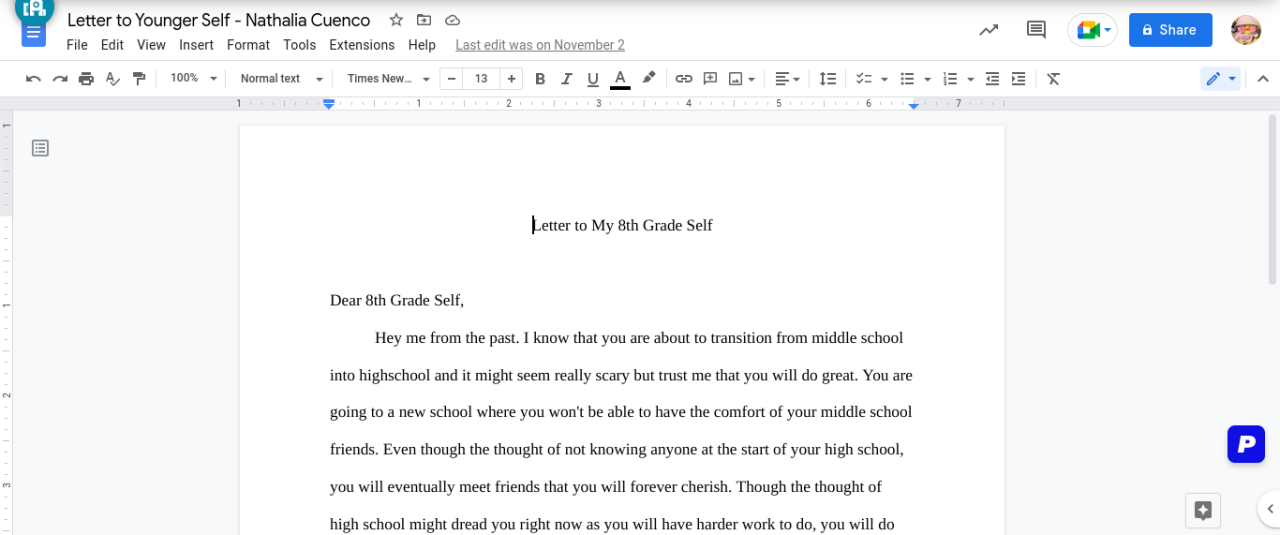Open the Help menu

422,45
